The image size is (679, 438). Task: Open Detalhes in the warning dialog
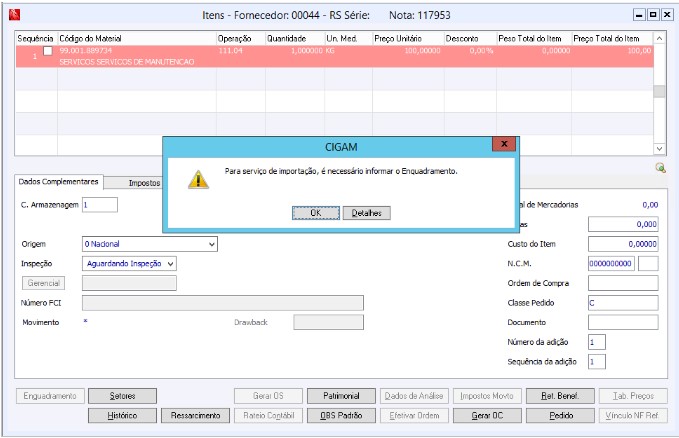pyautogui.click(x=366, y=213)
